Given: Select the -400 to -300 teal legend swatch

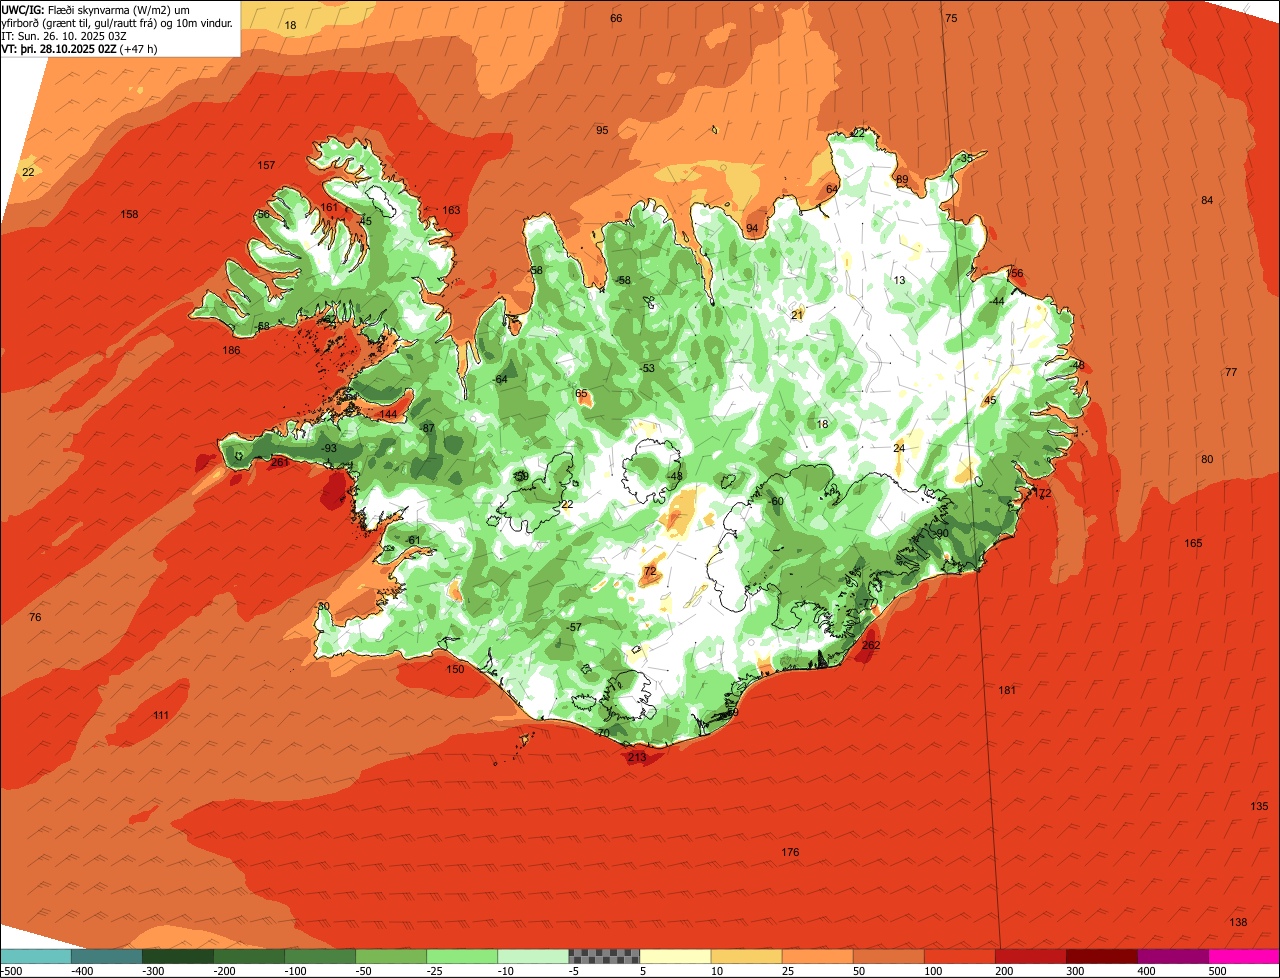Looking at the screenshot, I should [106, 956].
